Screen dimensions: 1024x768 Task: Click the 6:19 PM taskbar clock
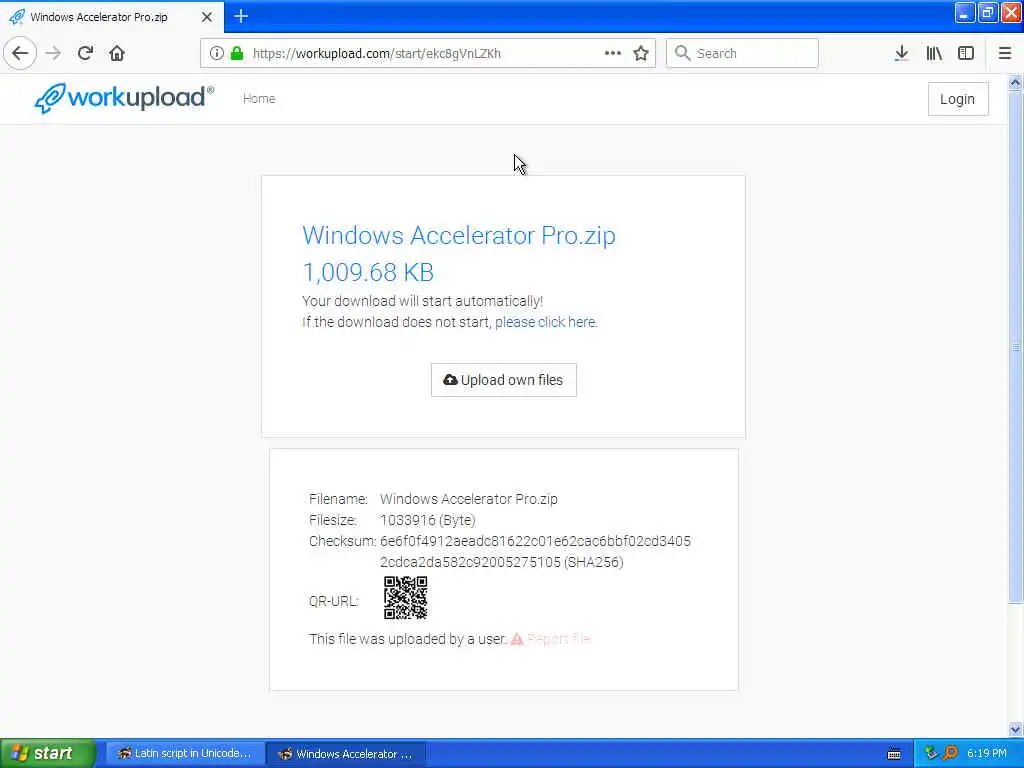(987, 754)
